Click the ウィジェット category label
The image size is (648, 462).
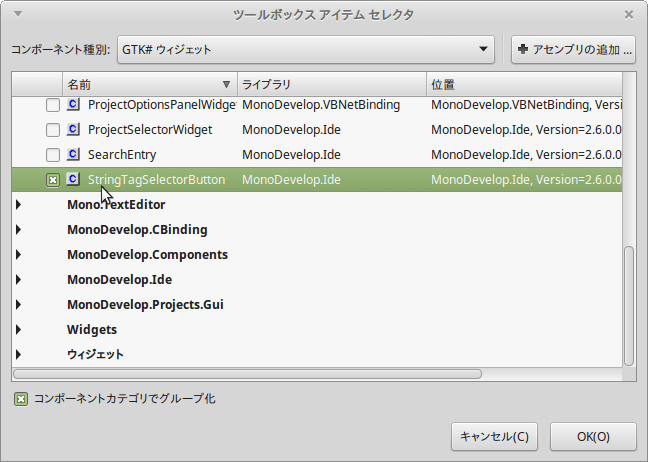[95, 355]
